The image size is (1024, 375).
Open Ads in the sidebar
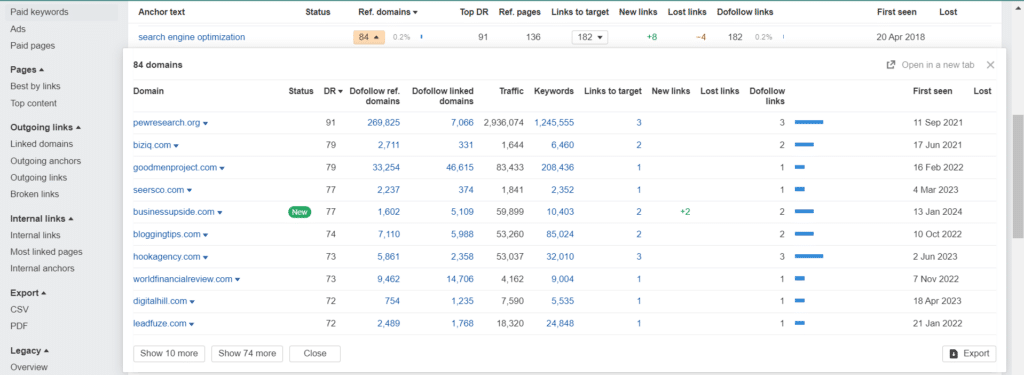click(18, 29)
